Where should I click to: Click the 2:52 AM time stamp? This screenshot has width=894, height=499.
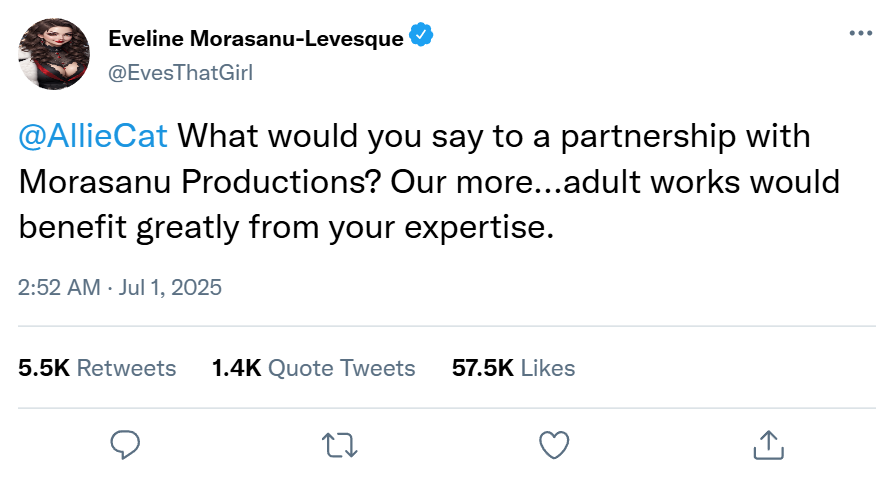(59, 287)
